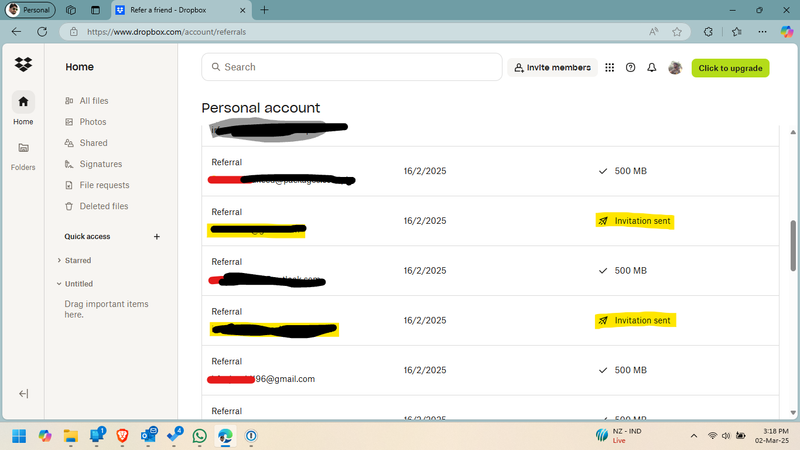Click the Dropbox logo icon
The image size is (800, 450).
[x=23, y=66]
